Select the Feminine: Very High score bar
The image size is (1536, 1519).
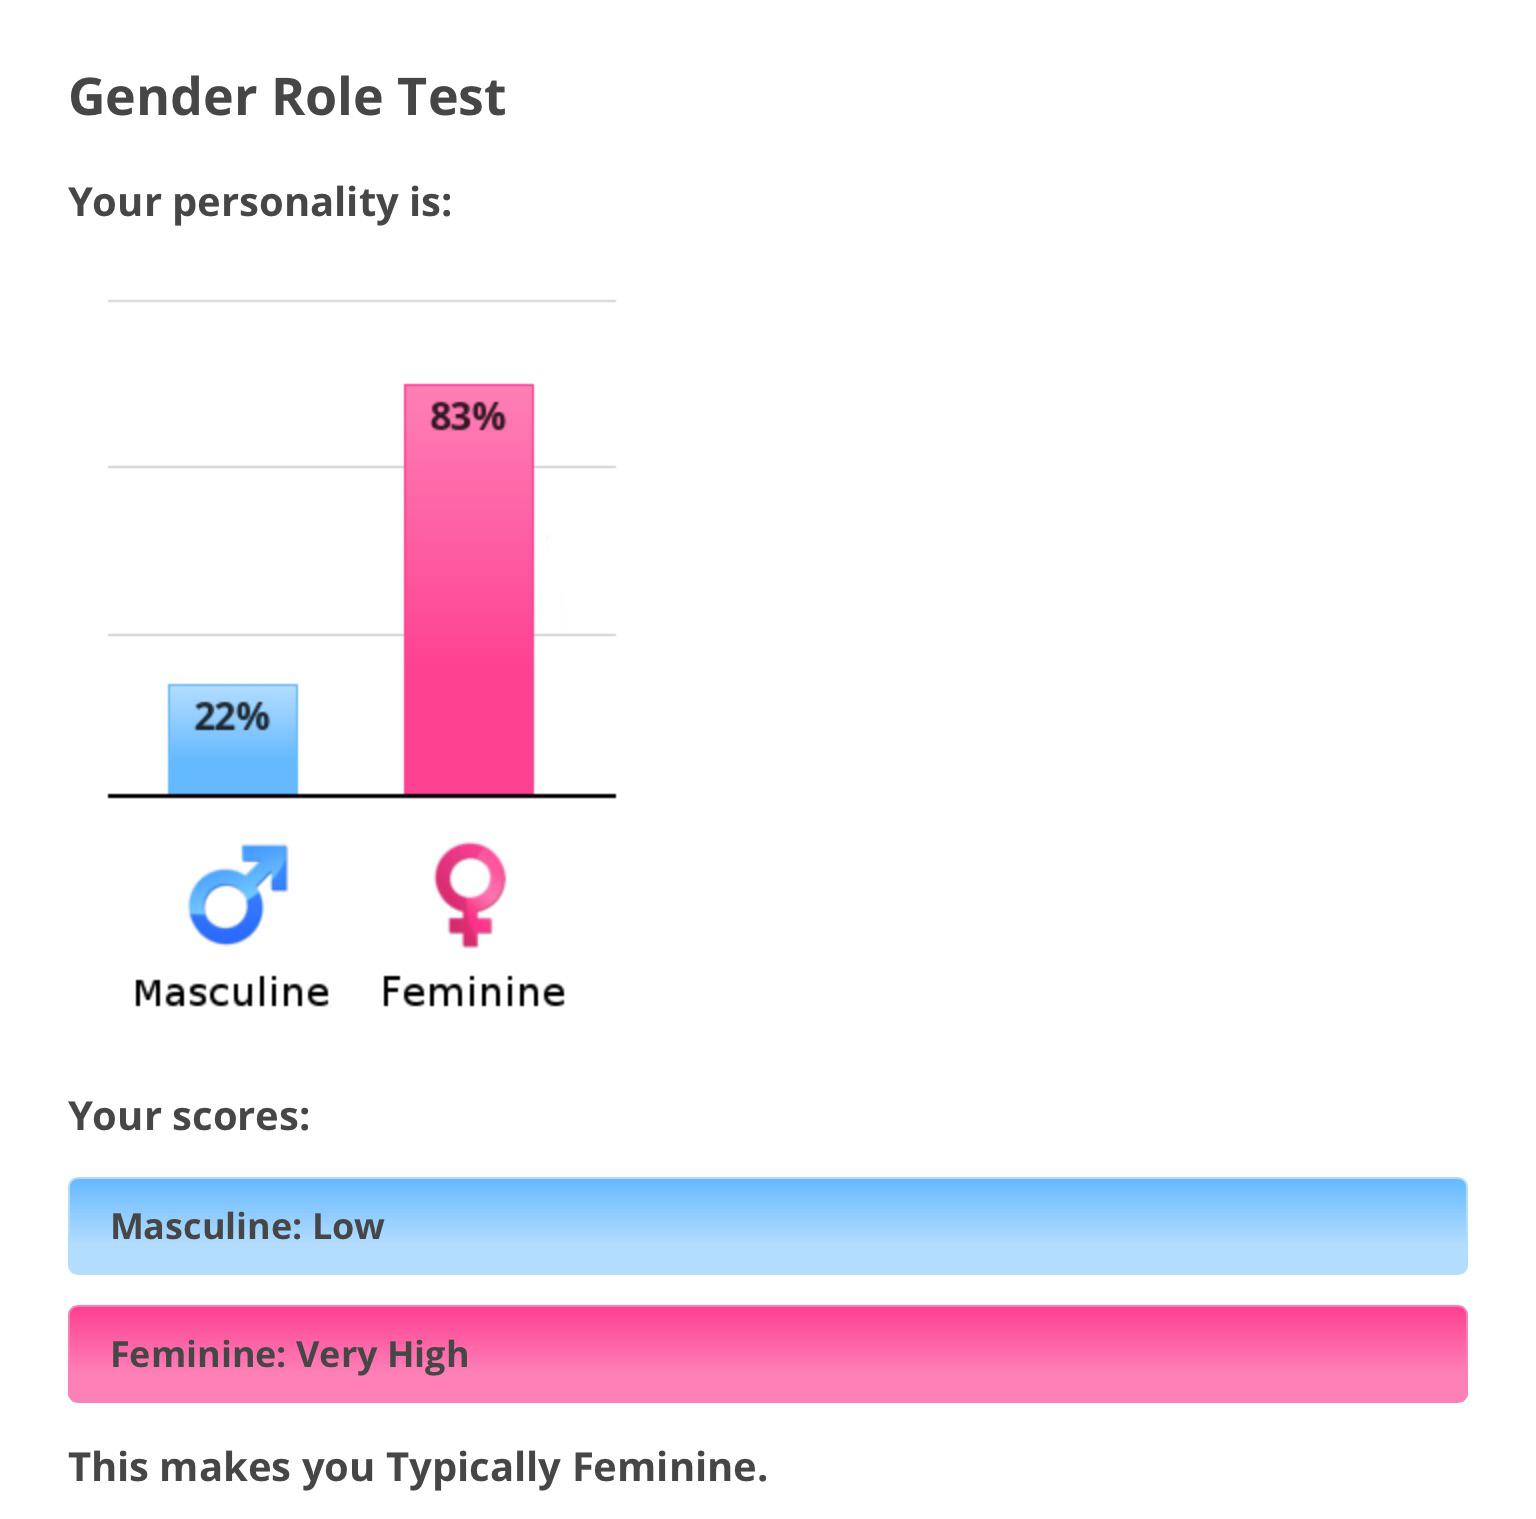click(x=900, y=1354)
